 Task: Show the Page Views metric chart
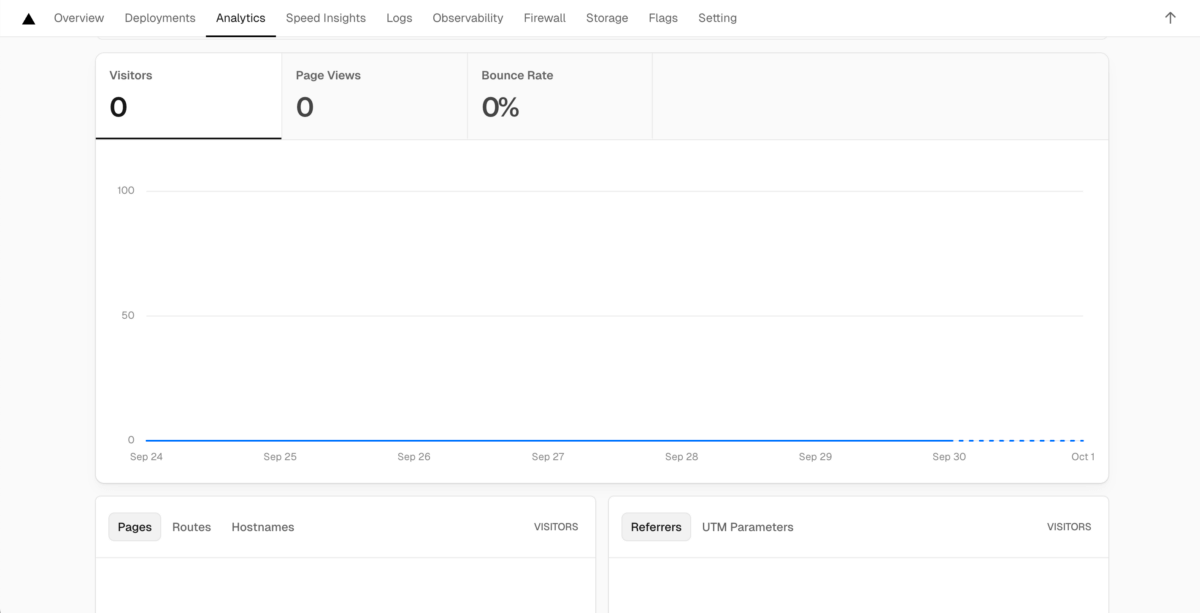point(374,96)
